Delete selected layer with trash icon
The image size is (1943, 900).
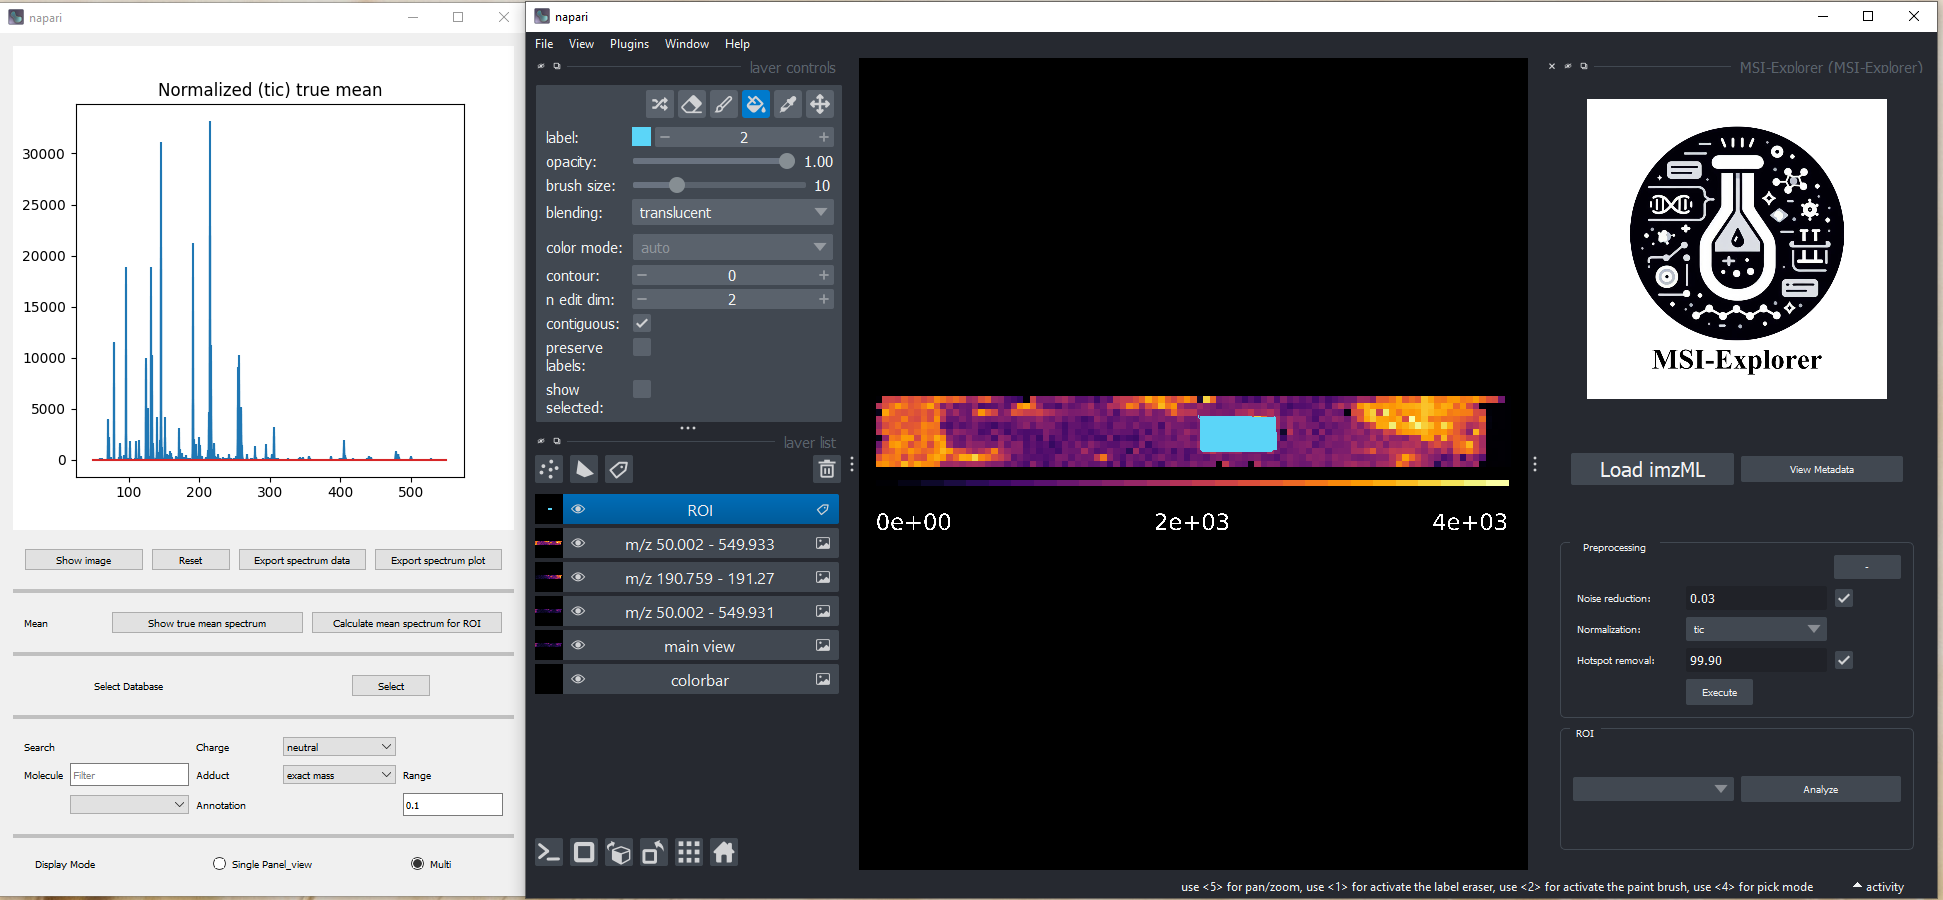826,469
